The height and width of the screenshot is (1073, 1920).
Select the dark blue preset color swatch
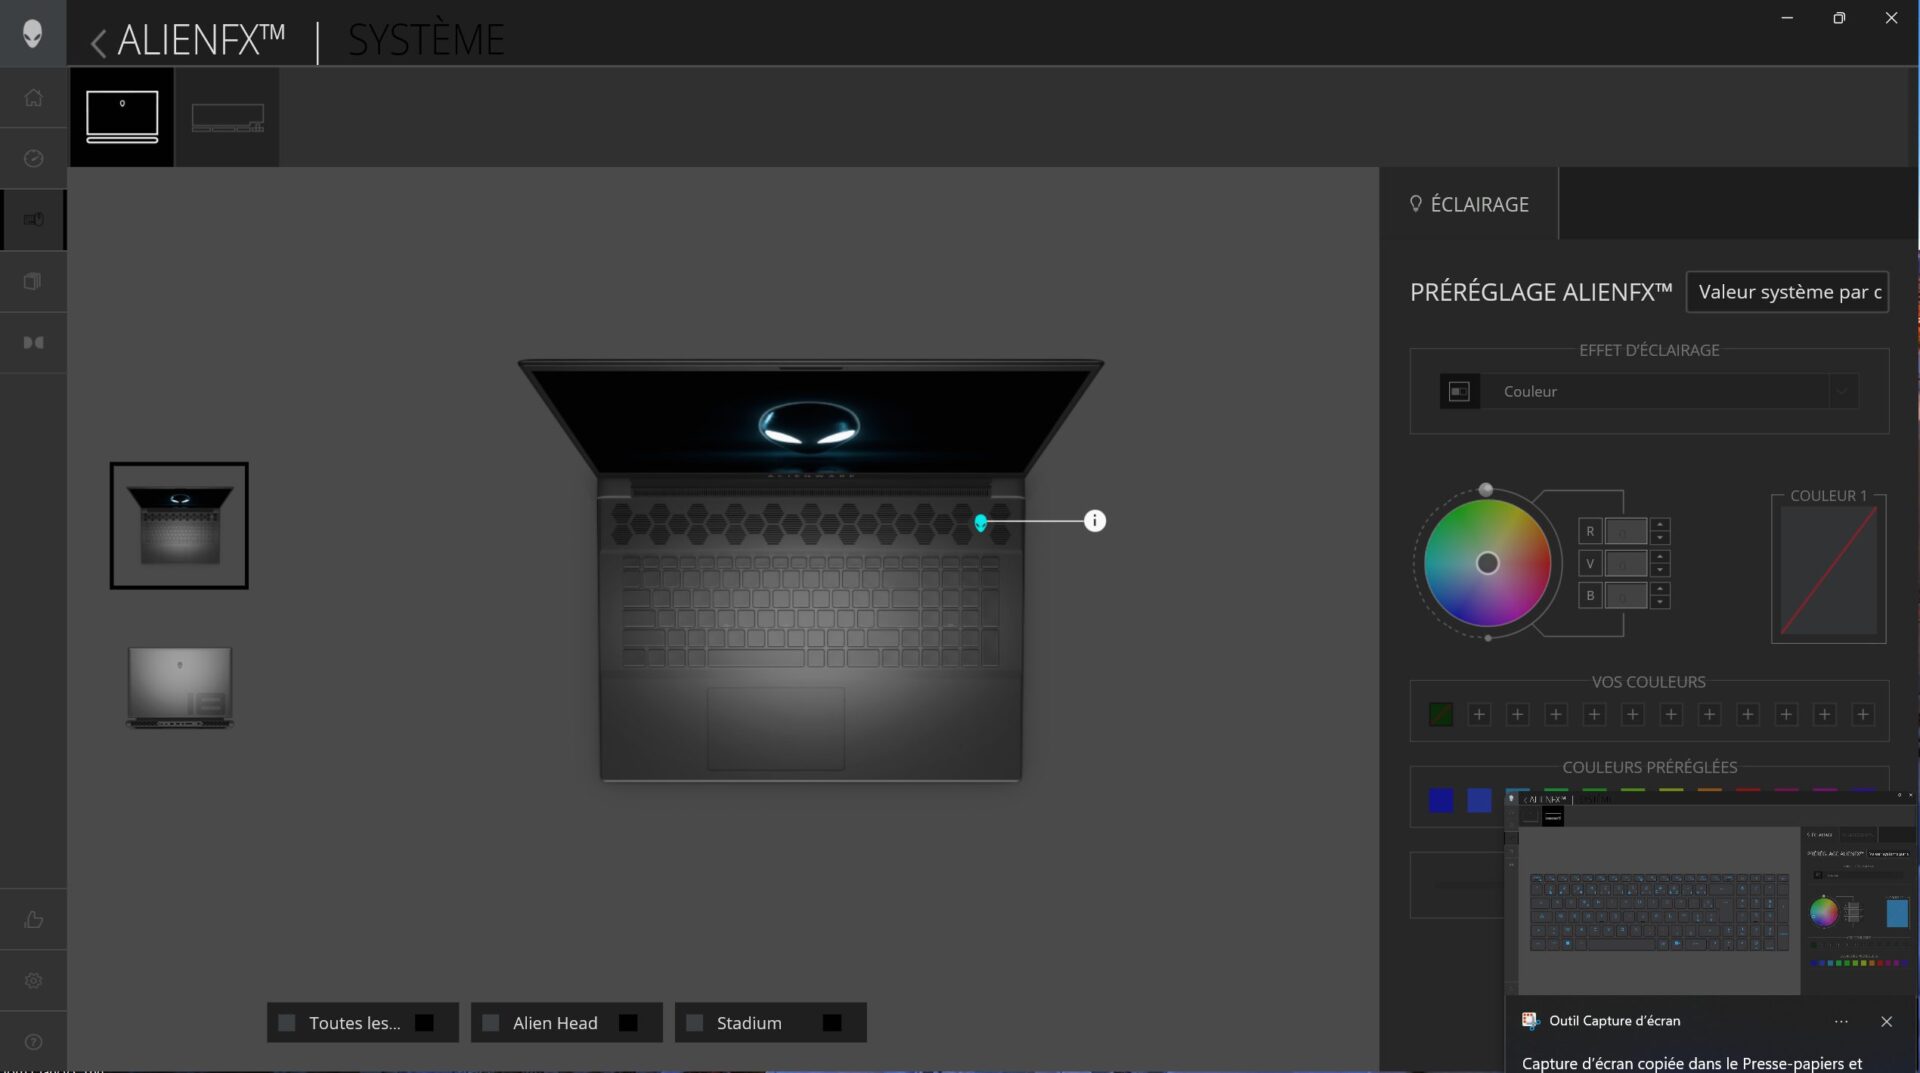(1441, 800)
